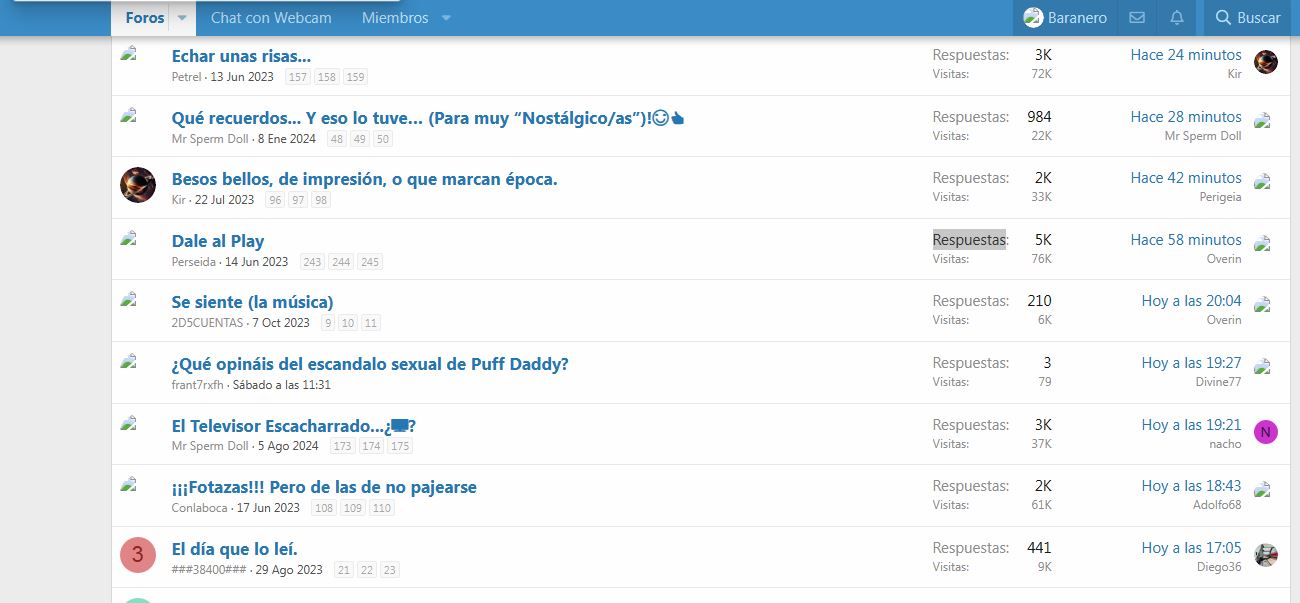Click the red number 3 avatar
The width and height of the screenshot is (1300, 603).
[138, 555]
